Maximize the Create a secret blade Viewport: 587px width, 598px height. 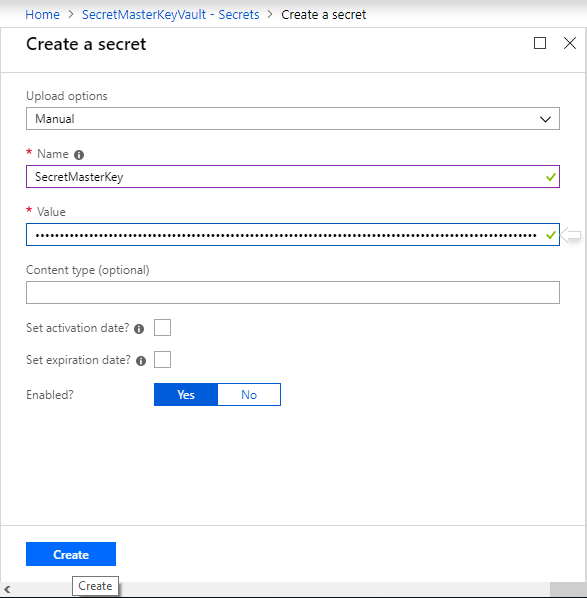pos(540,43)
